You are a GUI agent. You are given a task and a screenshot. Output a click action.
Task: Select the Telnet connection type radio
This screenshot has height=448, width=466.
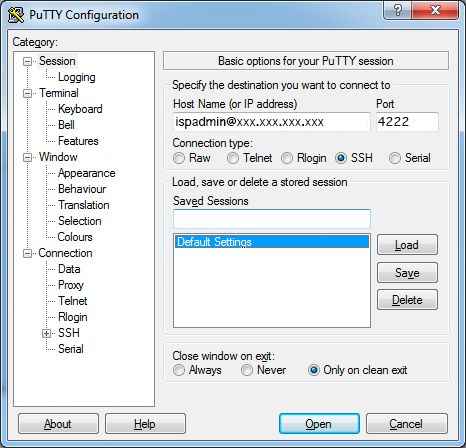(x=233, y=158)
